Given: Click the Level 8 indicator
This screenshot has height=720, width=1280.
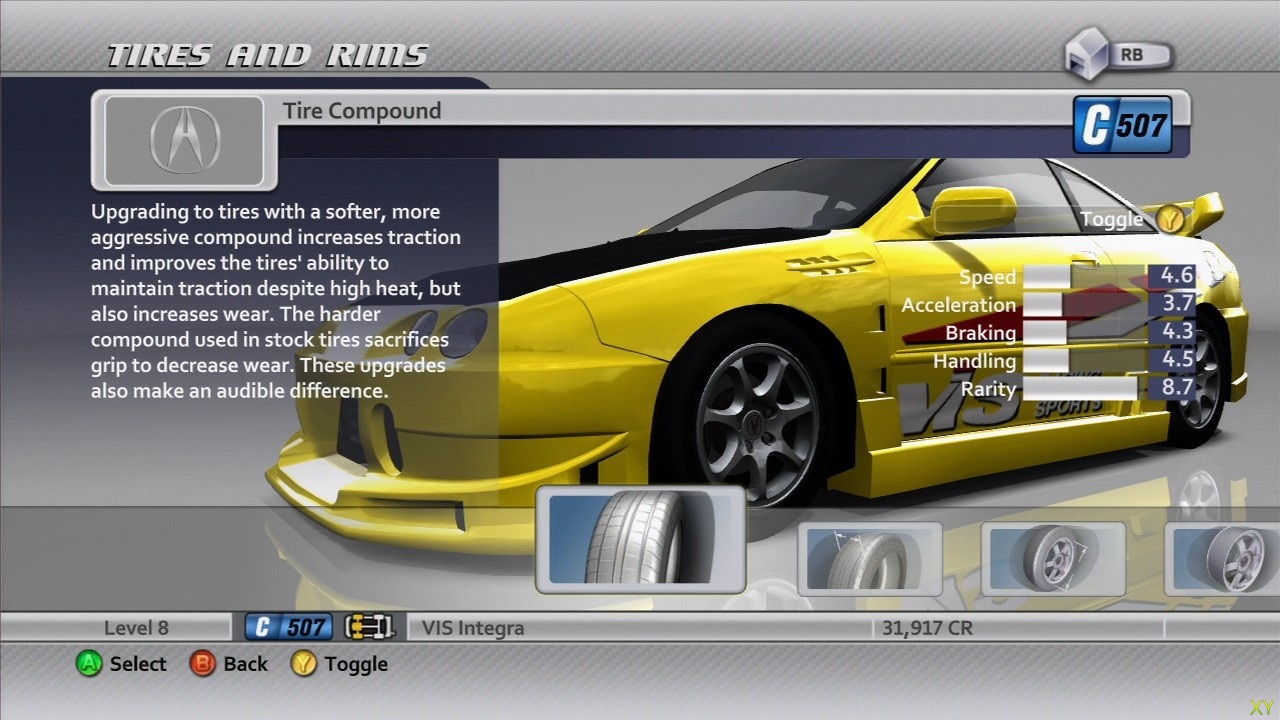Looking at the screenshot, I should pos(136,629).
